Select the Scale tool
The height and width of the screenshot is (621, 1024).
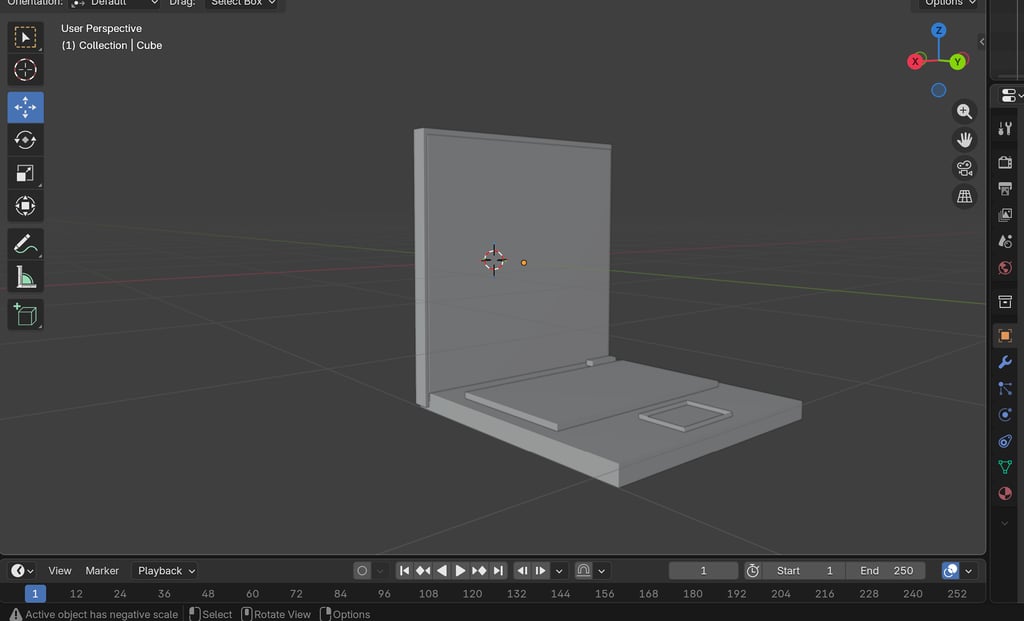coord(25,173)
